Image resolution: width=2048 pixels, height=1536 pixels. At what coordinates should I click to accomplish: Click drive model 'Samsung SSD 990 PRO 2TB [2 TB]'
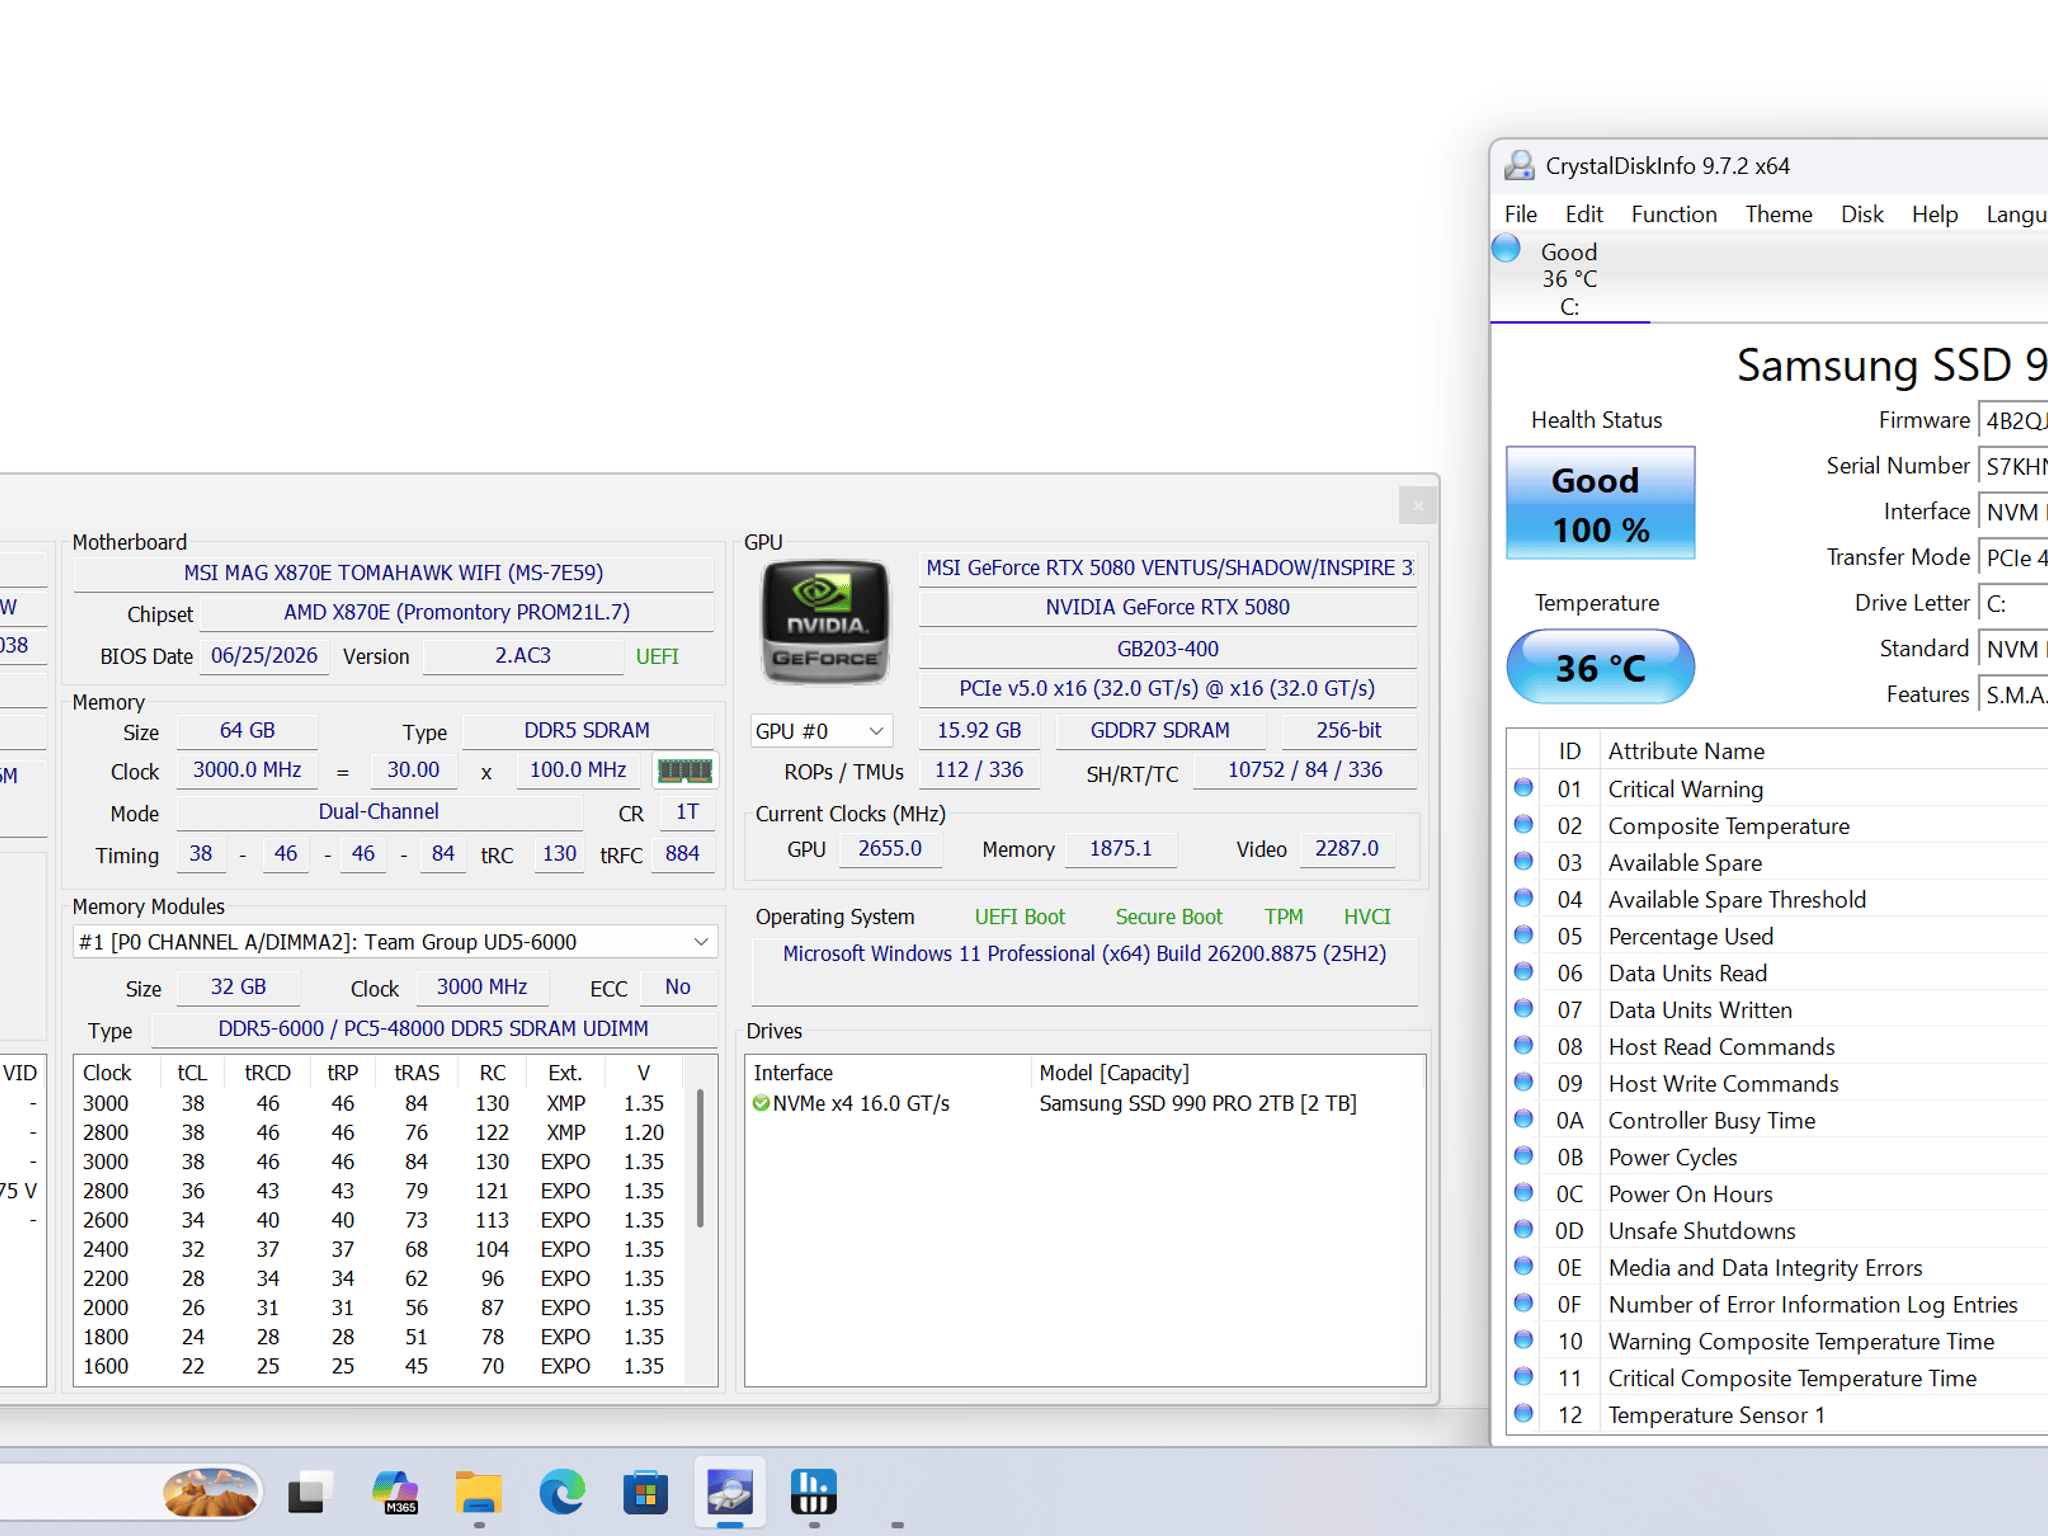(x=1198, y=1104)
